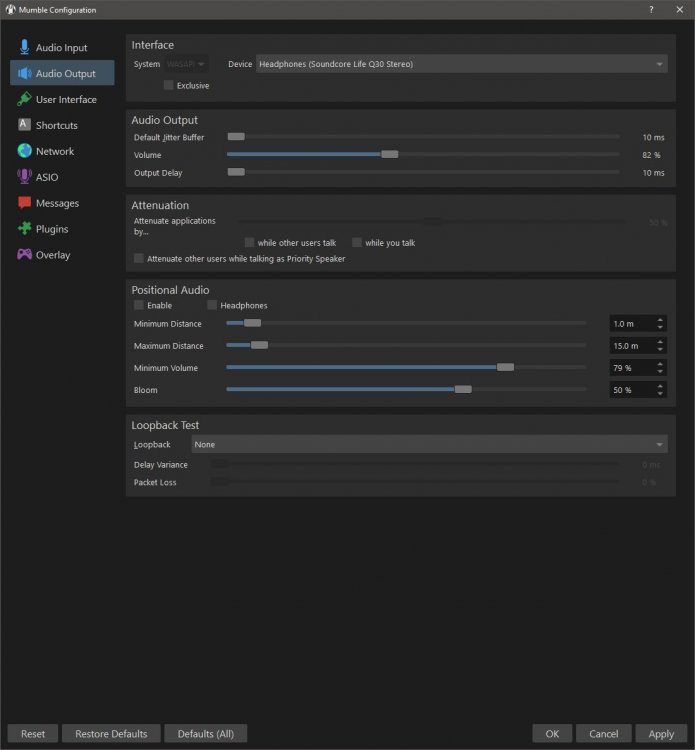Click the Audio Input microphone icon
Viewport: 695px width, 750px height.
[x=24, y=47]
